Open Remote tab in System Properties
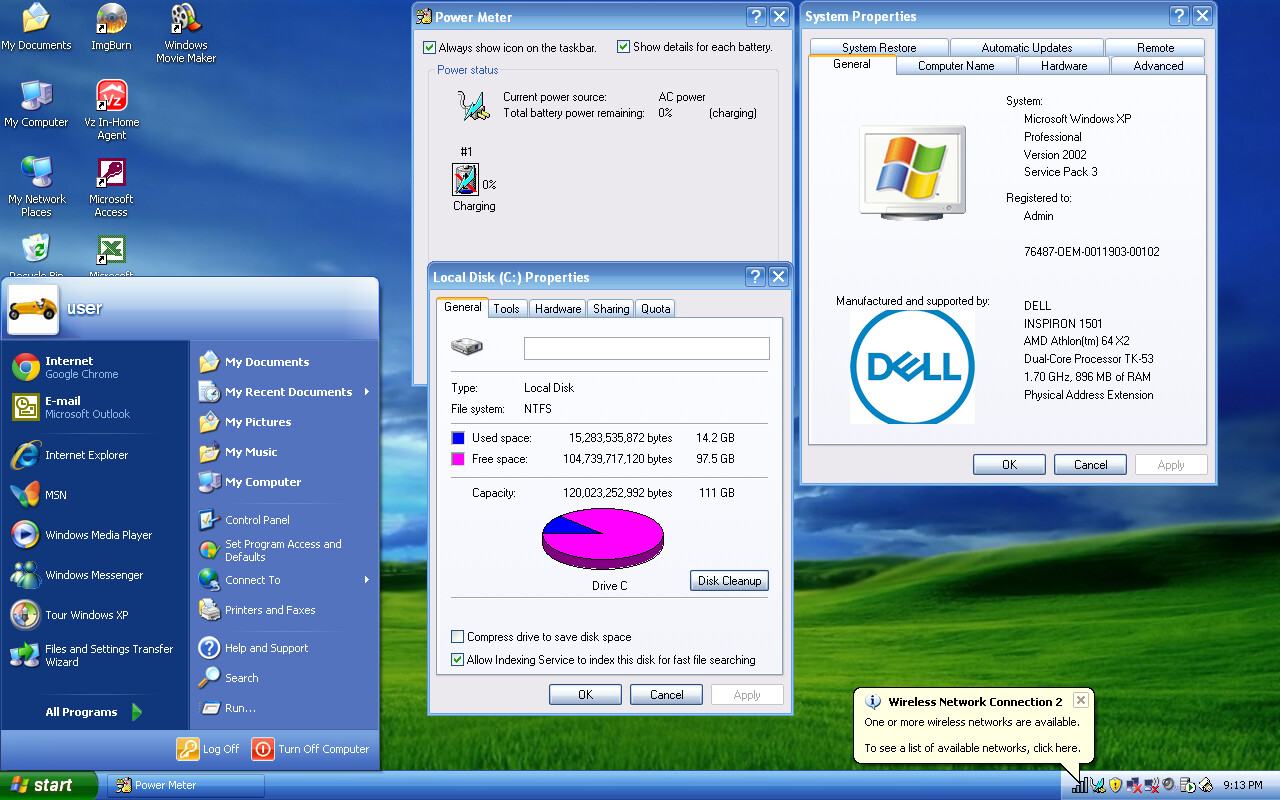This screenshot has width=1280, height=800. 1155,48
